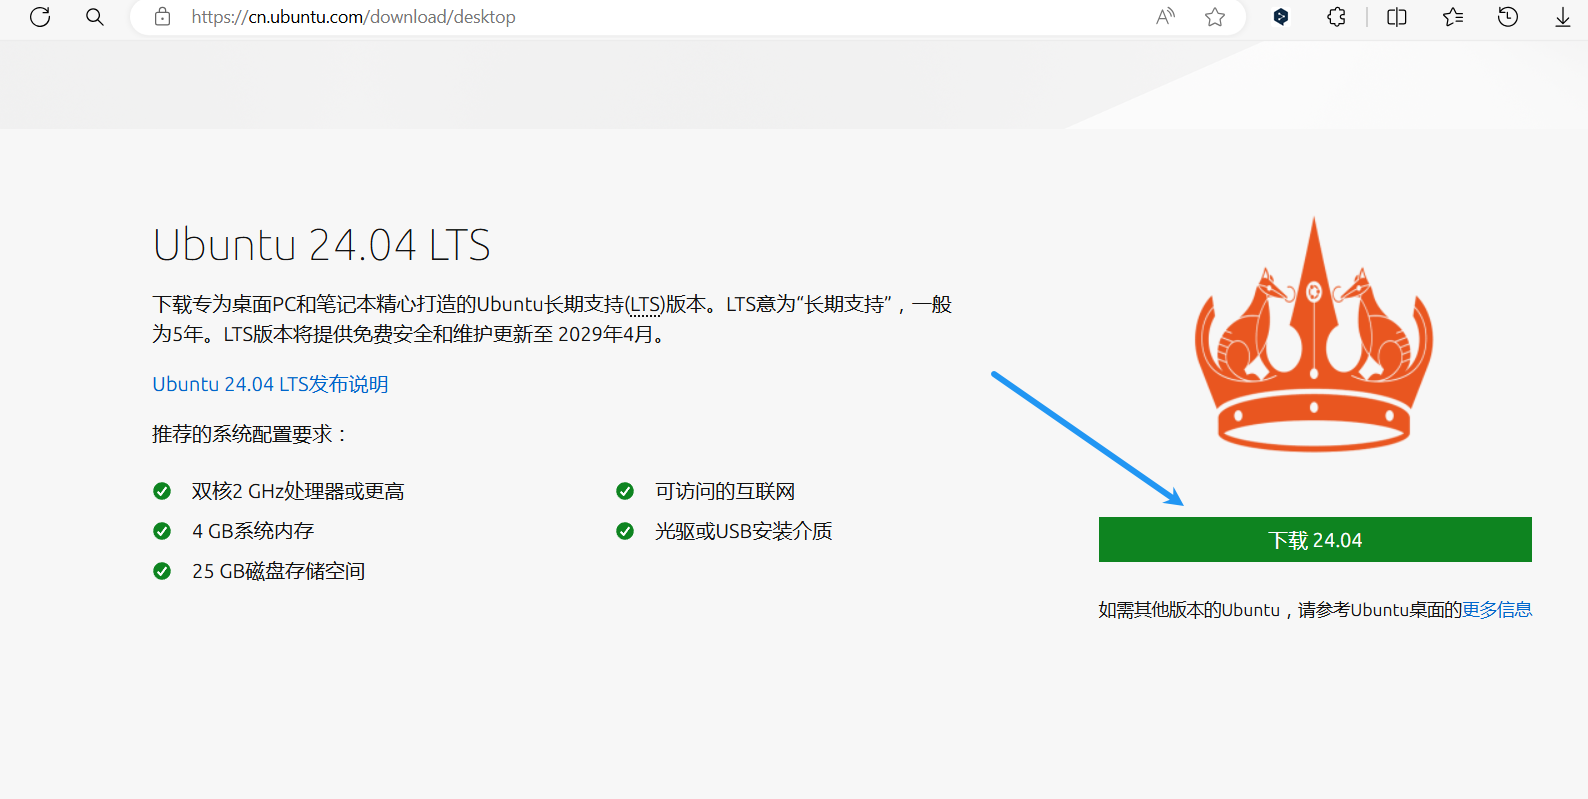
Task: View site info via the lock icon
Action: tap(162, 17)
